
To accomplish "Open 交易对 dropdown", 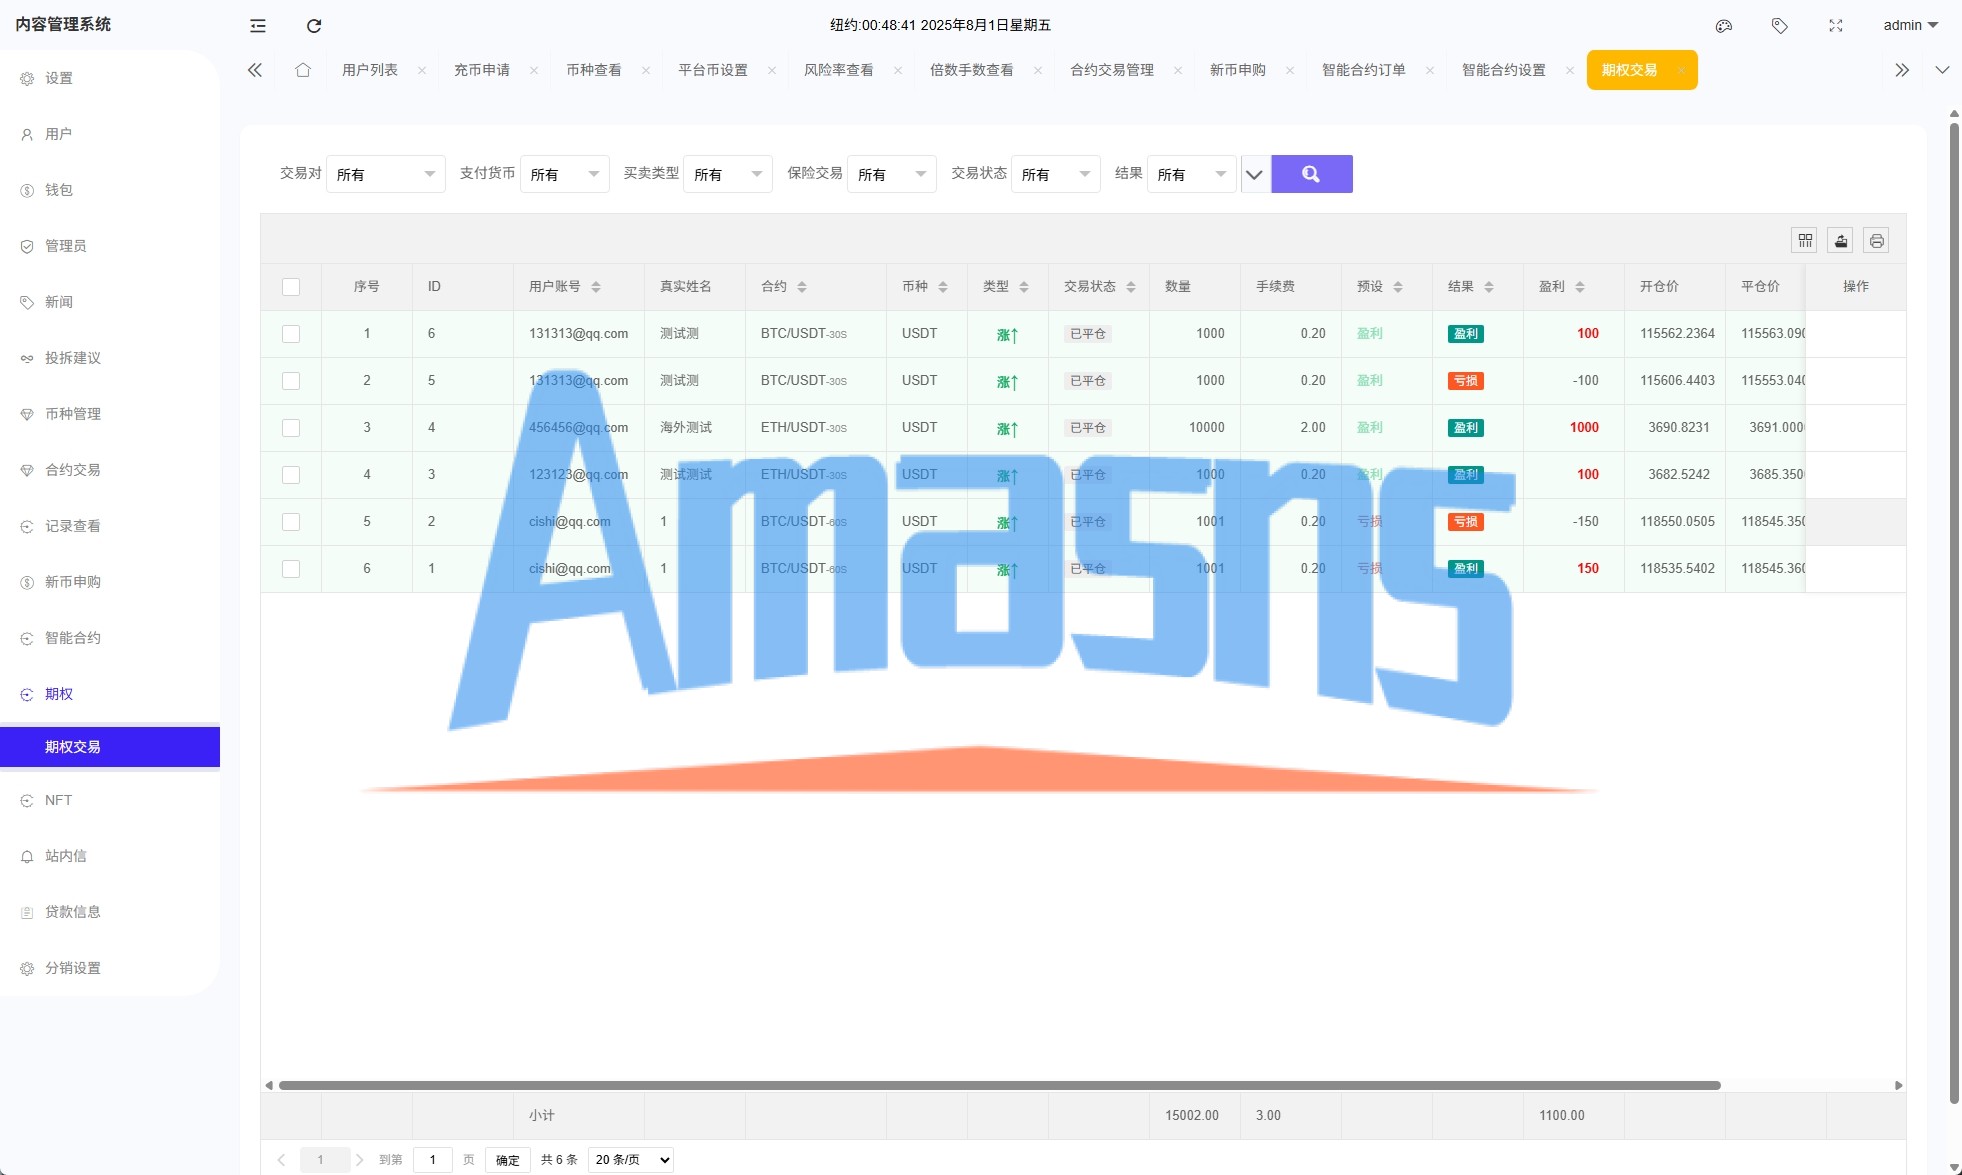I will [386, 174].
